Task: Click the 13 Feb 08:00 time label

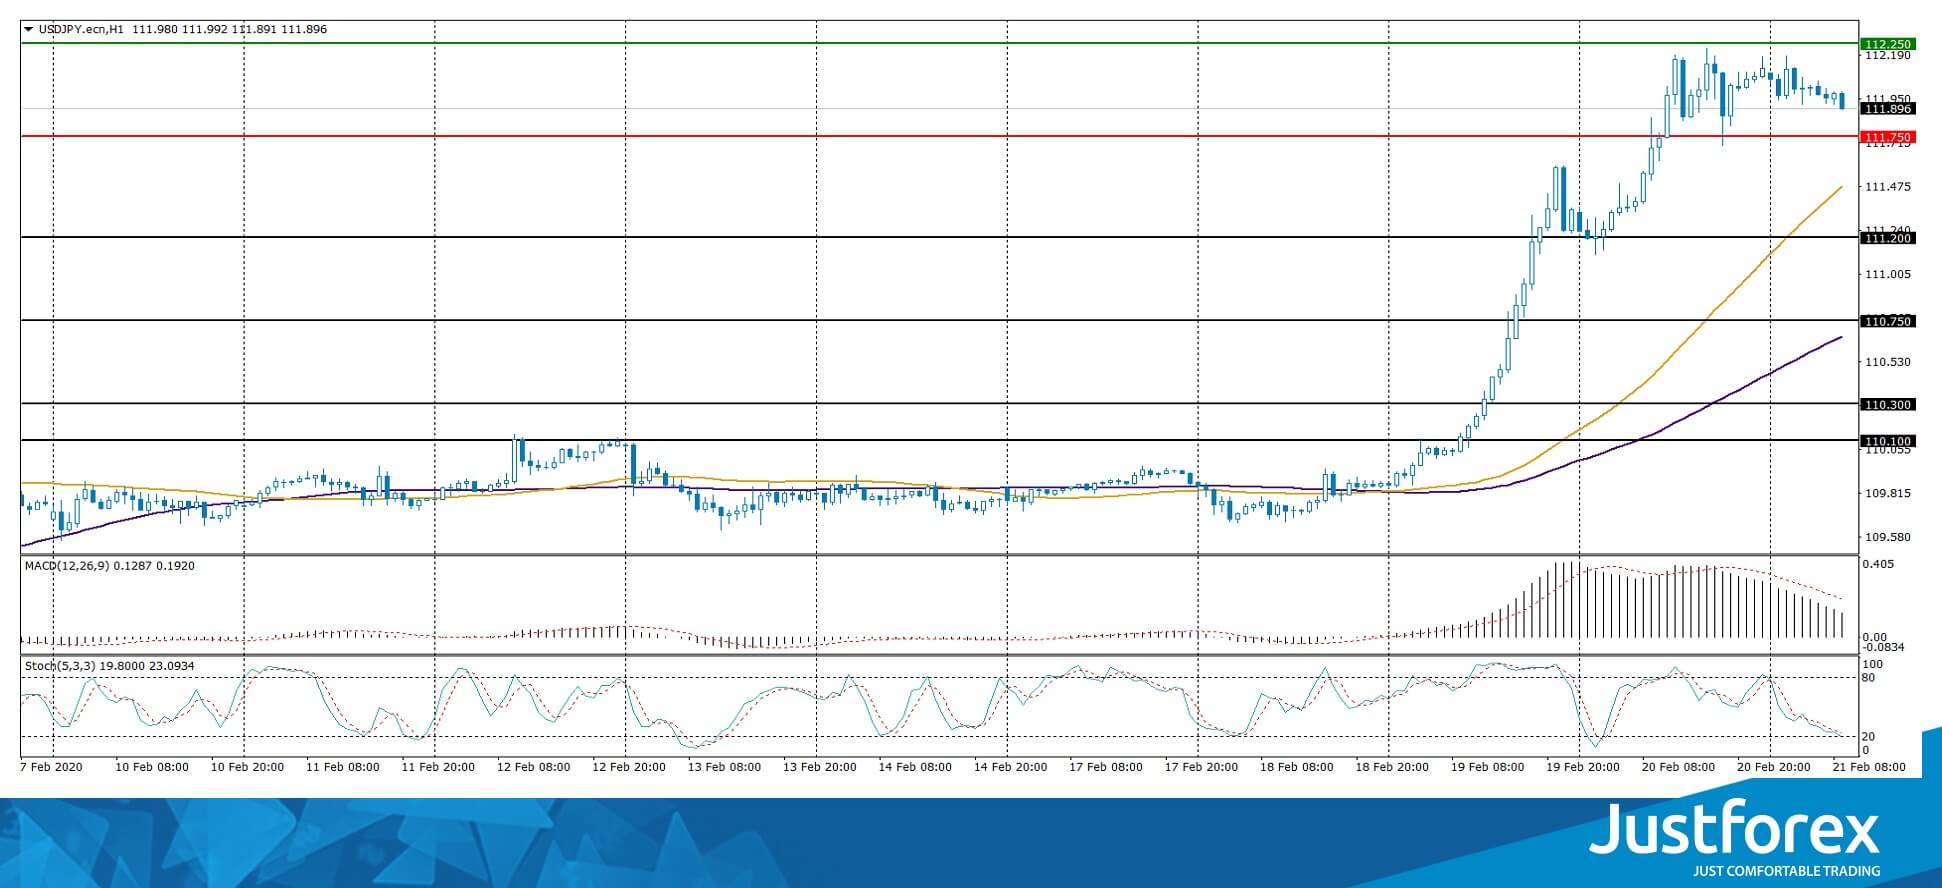Action: pyautogui.click(x=724, y=767)
